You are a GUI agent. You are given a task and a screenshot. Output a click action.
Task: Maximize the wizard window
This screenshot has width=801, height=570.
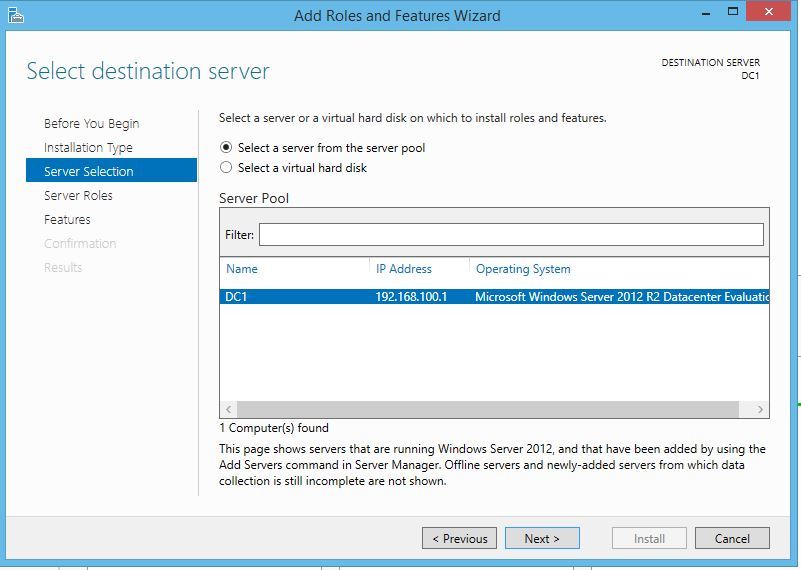point(733,11)
